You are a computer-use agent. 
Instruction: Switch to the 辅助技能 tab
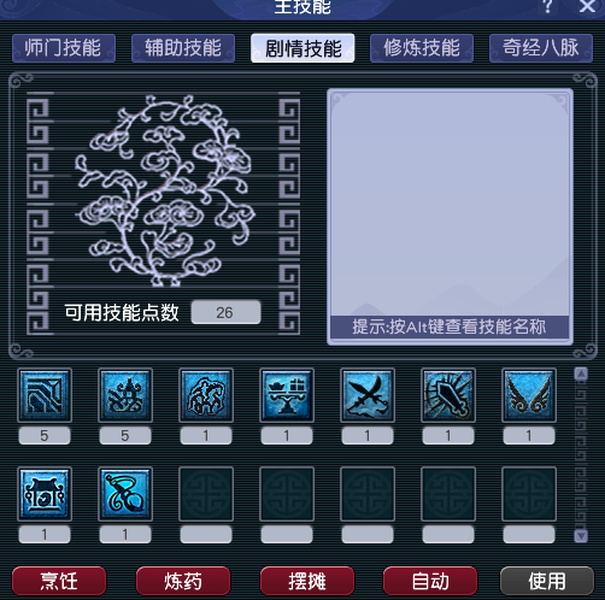(x=183, y=48)
